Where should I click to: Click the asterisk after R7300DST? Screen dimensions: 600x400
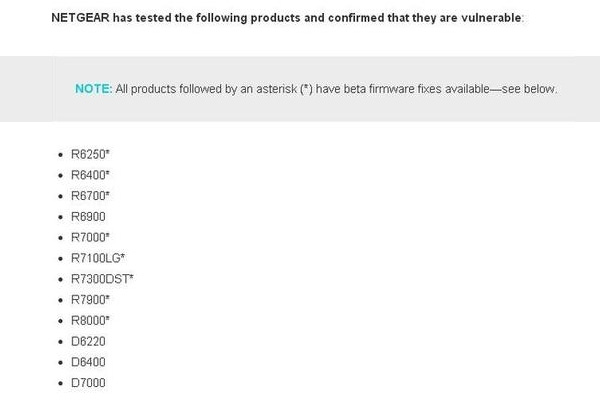pos(131,276)
